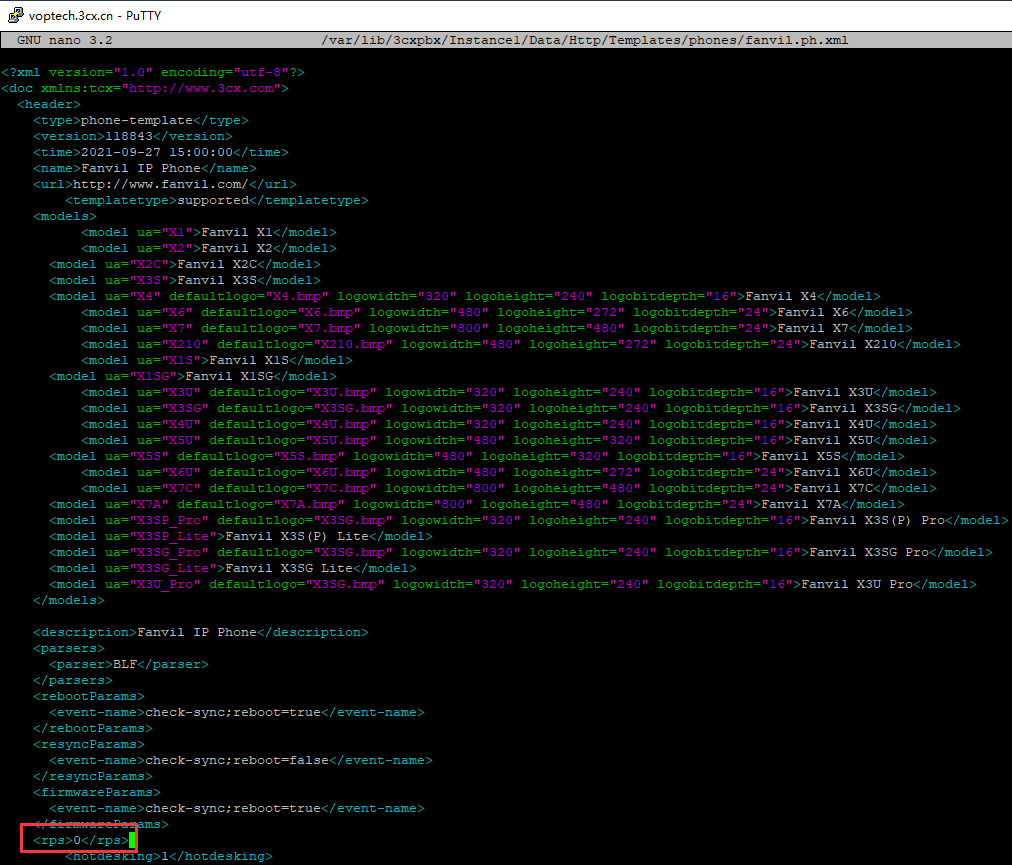Click the model line with ua="X5U"
This screenshot has height=865, width=1012.
[509, 440]
